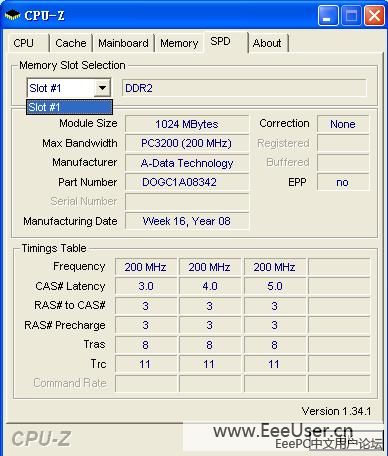
Task: Click the PC3200 (200 MHz) bandwidth value
Action: (x=187, y=143)
